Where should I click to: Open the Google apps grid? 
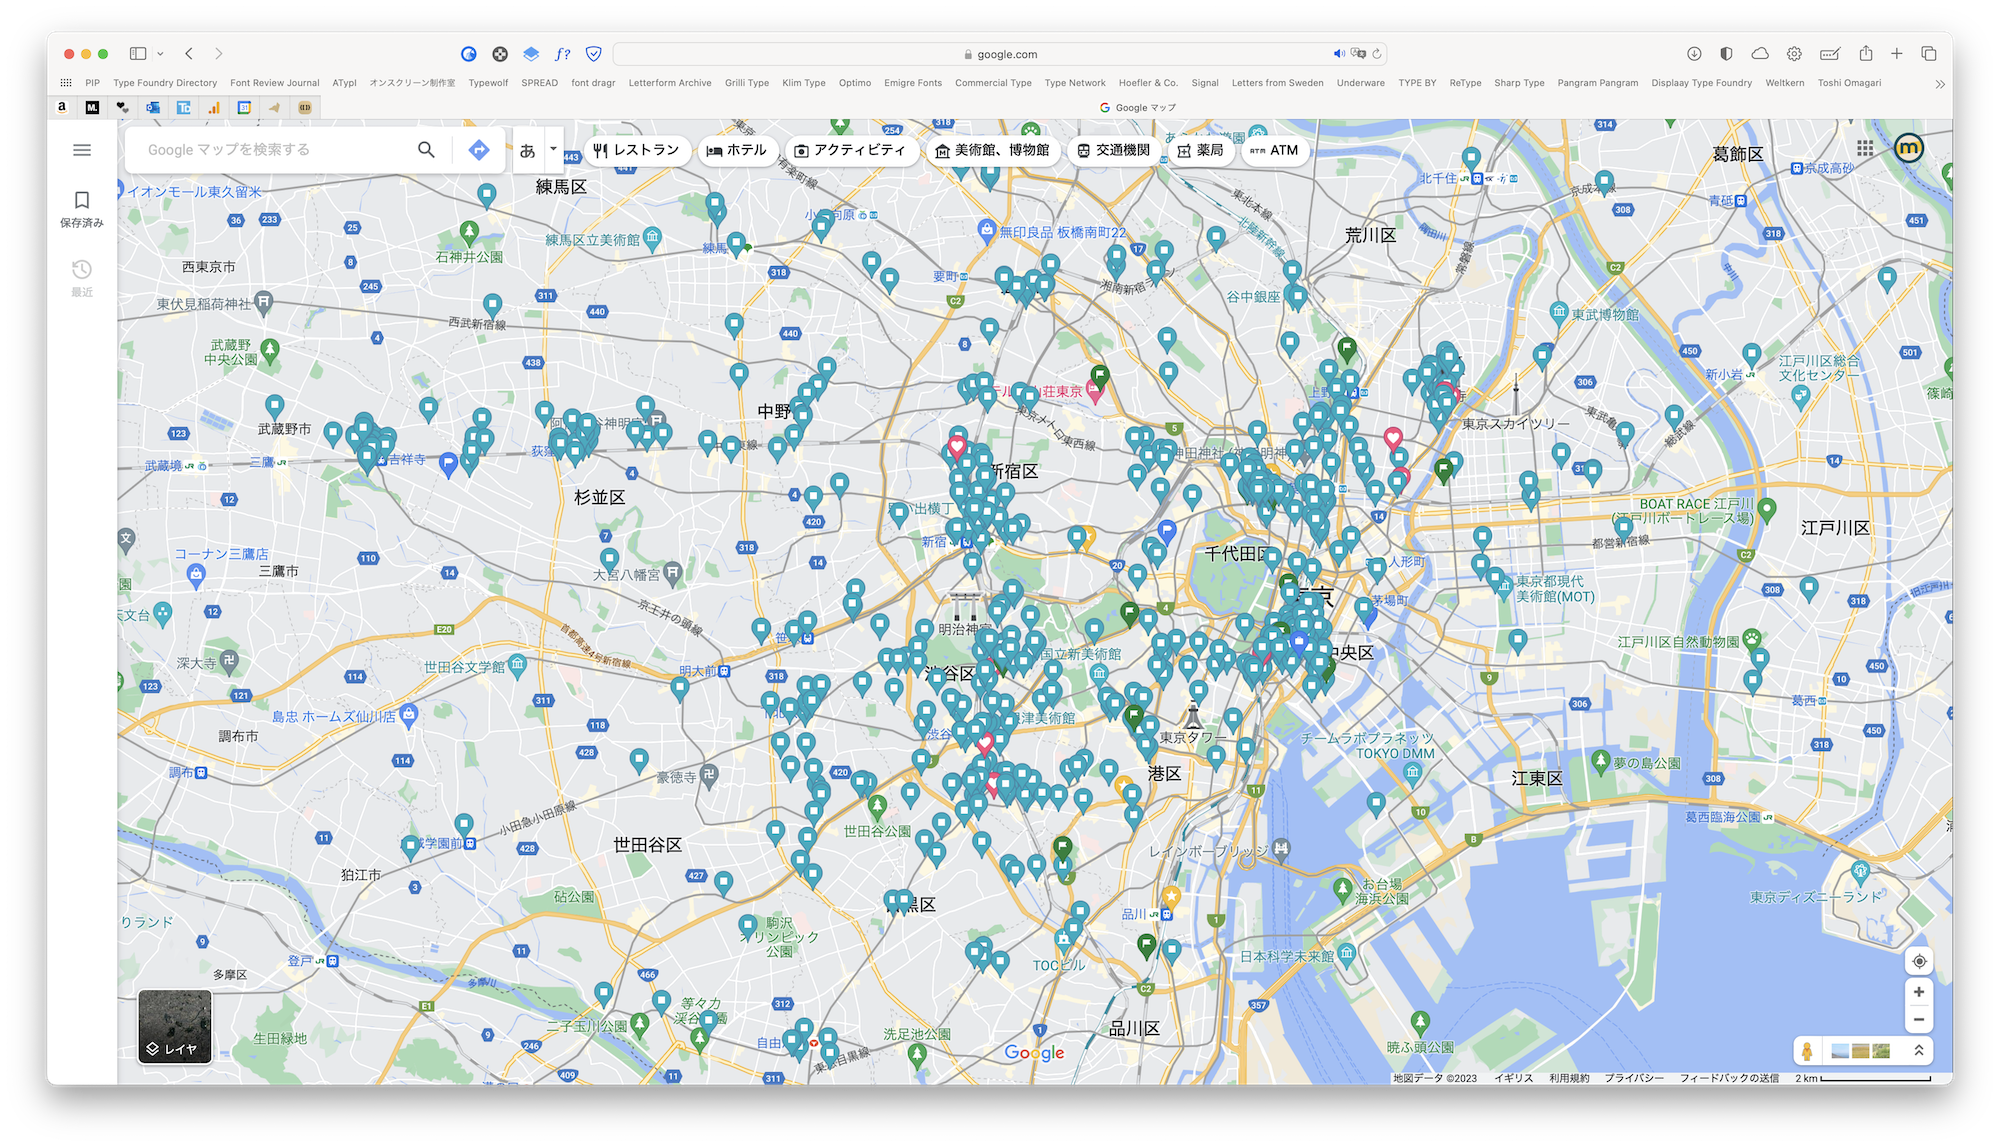[1864, 148]
